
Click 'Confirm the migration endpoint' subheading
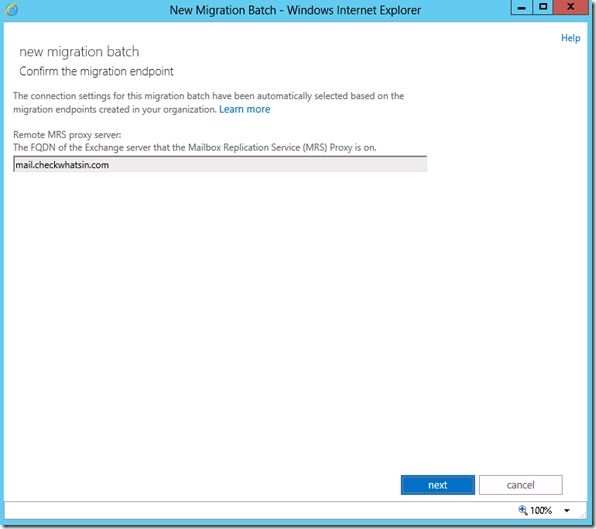pos(96,71)
